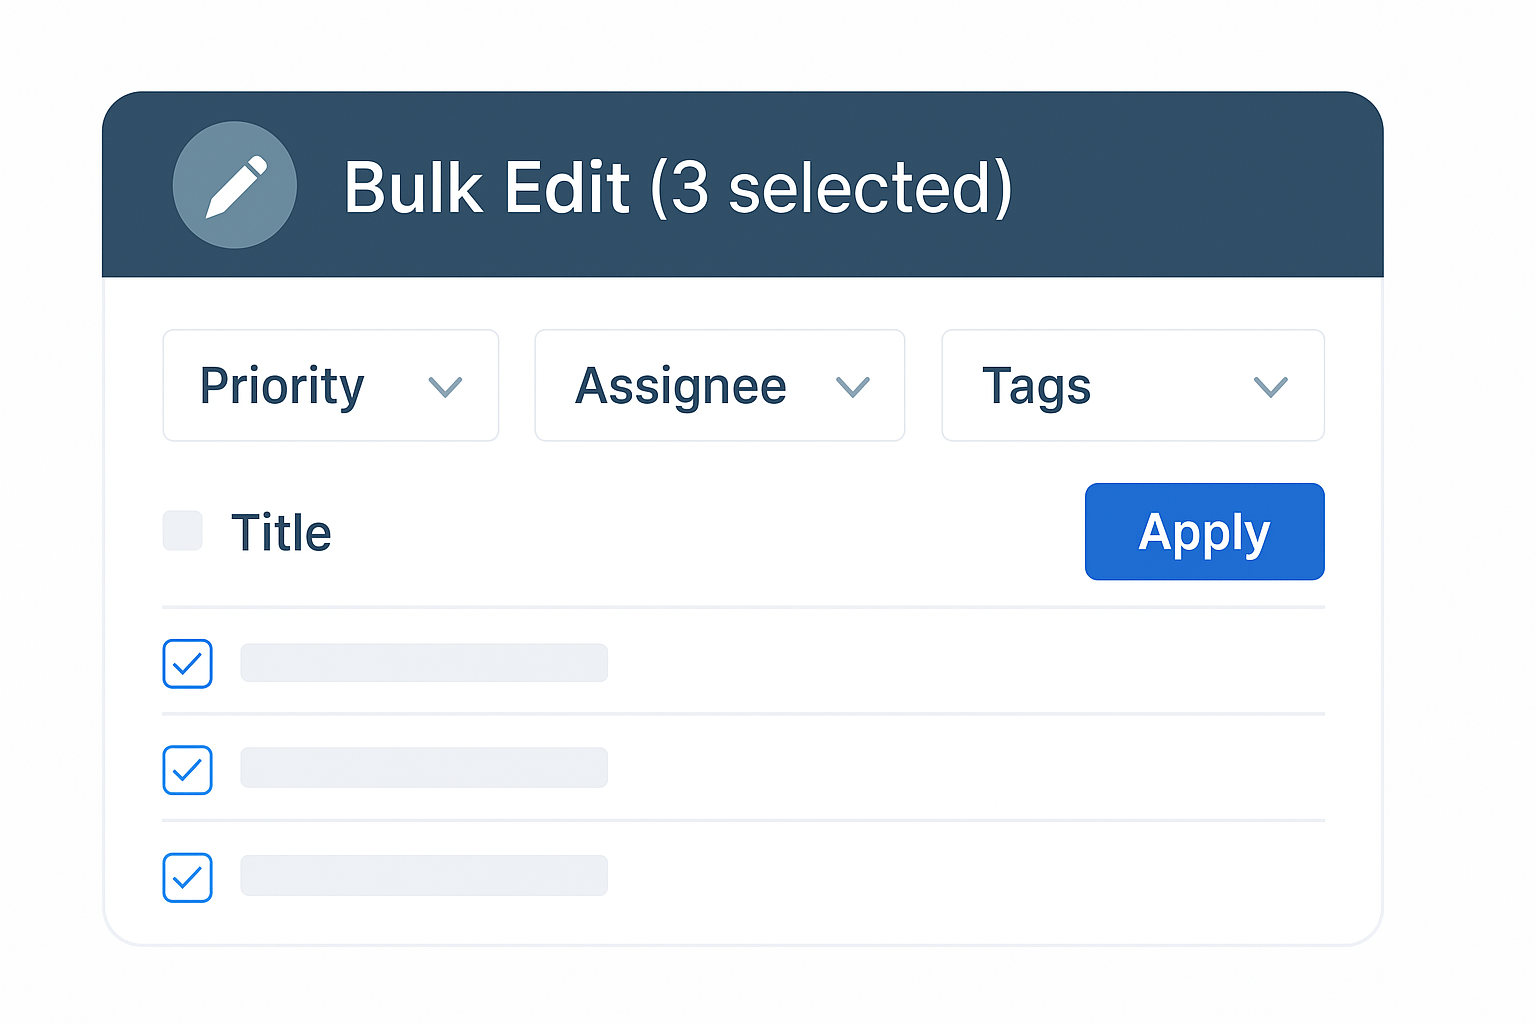Click the first row's placeholder title bar
The height and width of the screenshot is (1024, 1536).
pos(423,662)
